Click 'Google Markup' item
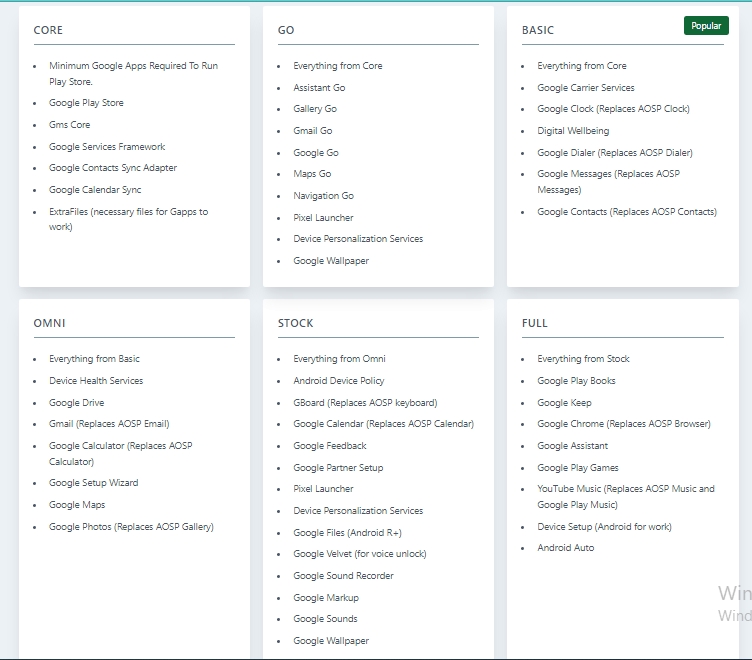 click(326, 598)
